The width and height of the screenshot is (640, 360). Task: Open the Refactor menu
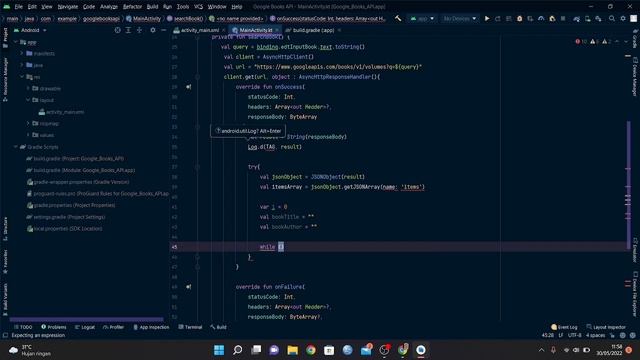(x=132, y=7)
